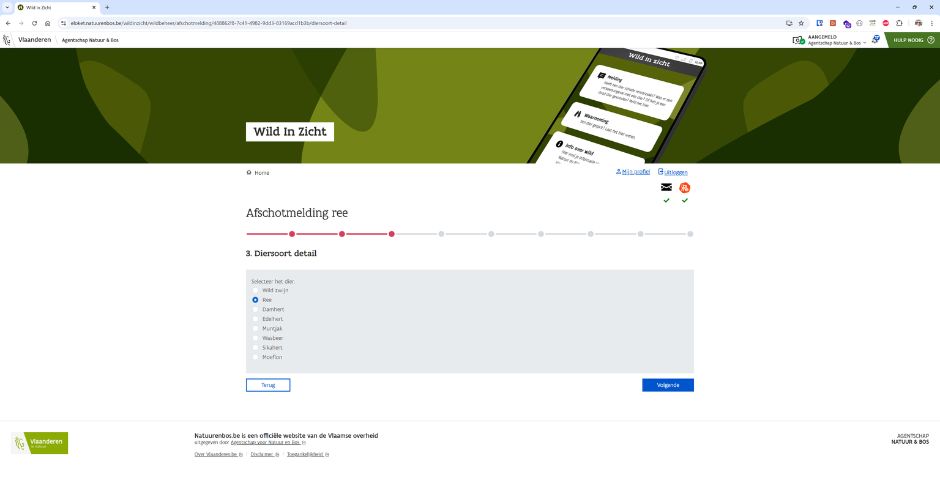This screenshot has width=940, height=500.
Task: Open the Mijn profiel link
Action: (x=633, y=172)
